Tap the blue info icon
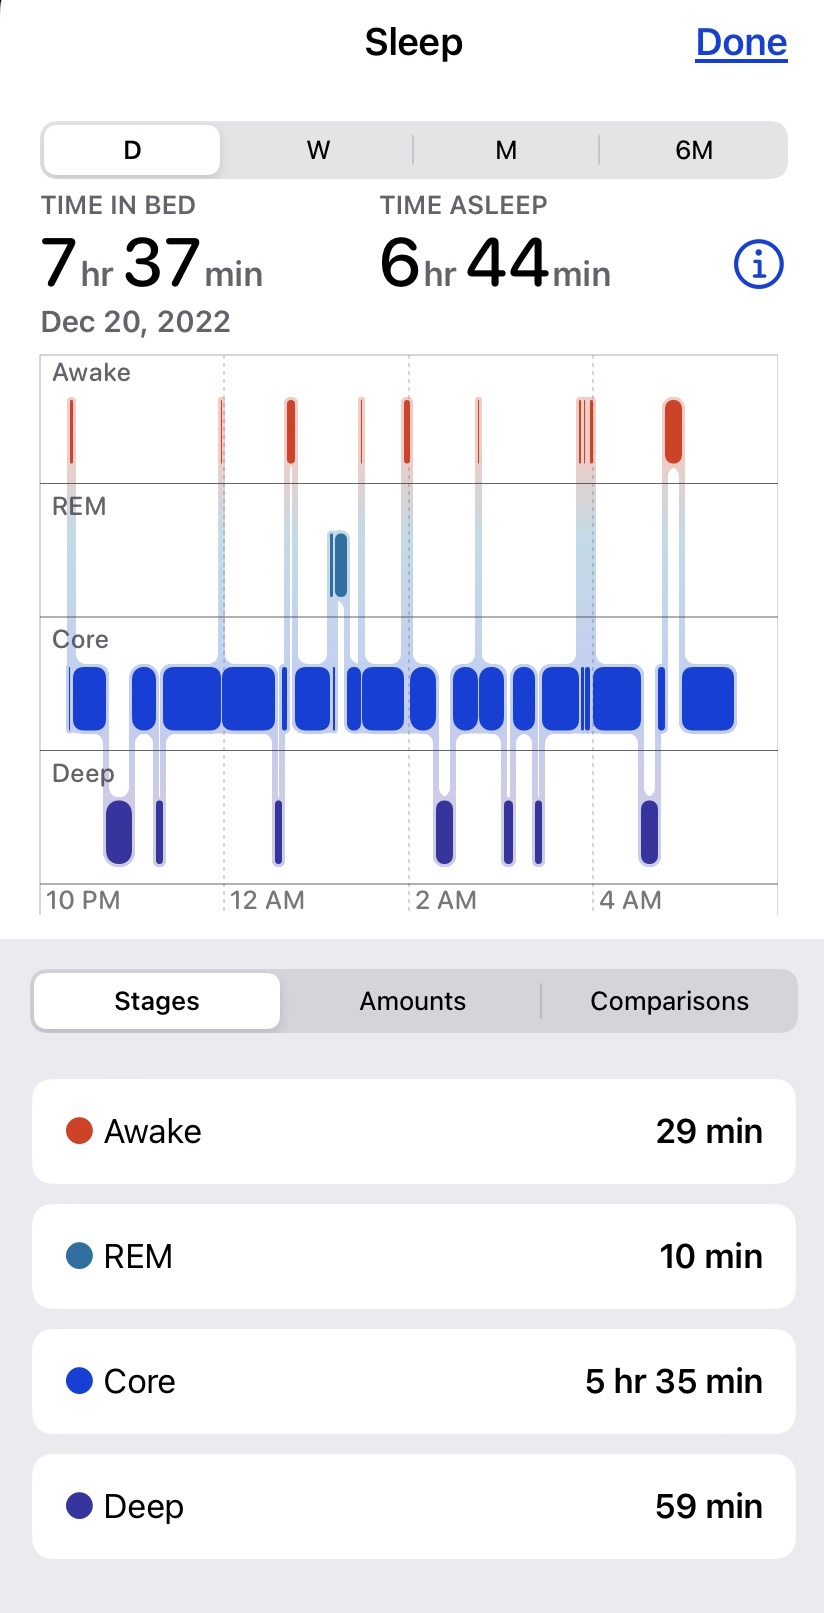This screenshot has height=1613, width=824. click(758, 265)
